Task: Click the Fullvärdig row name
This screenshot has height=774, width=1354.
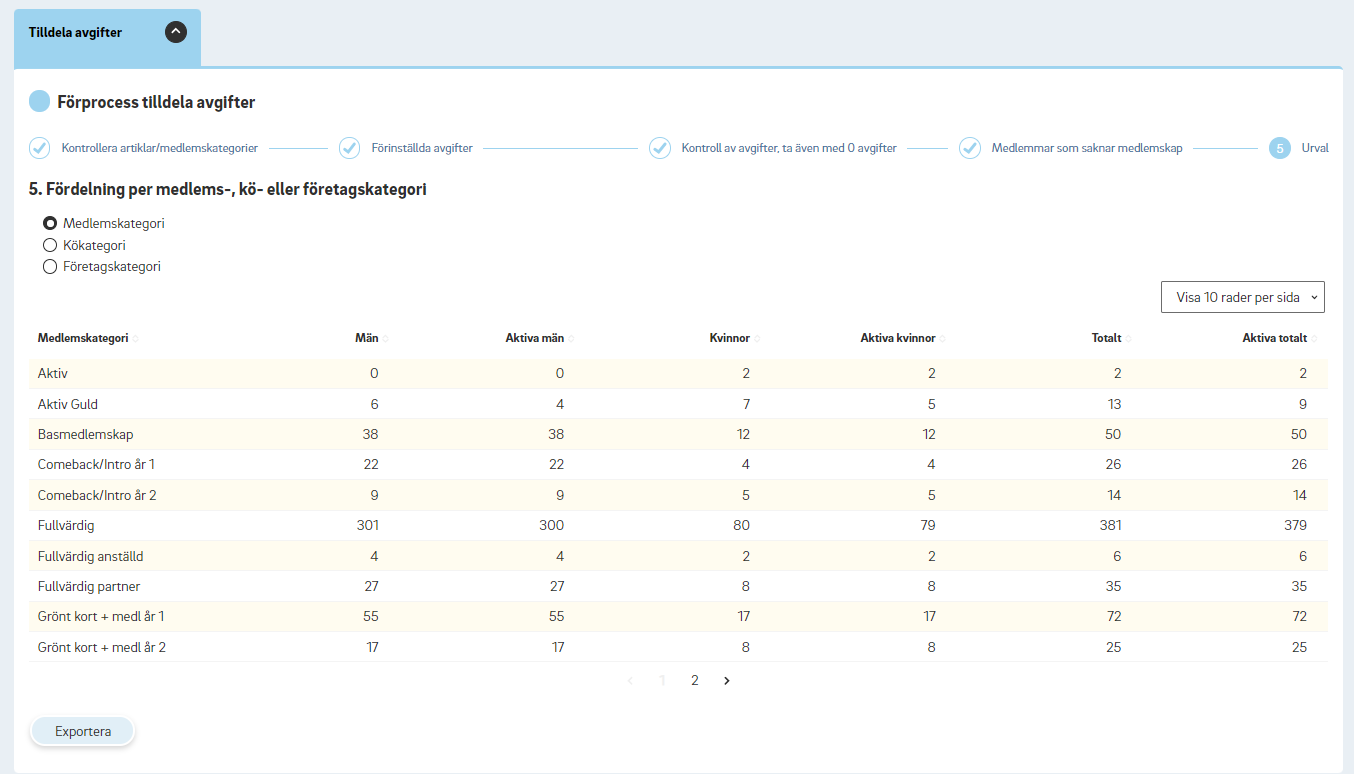Action: click(x=66, y=525)
